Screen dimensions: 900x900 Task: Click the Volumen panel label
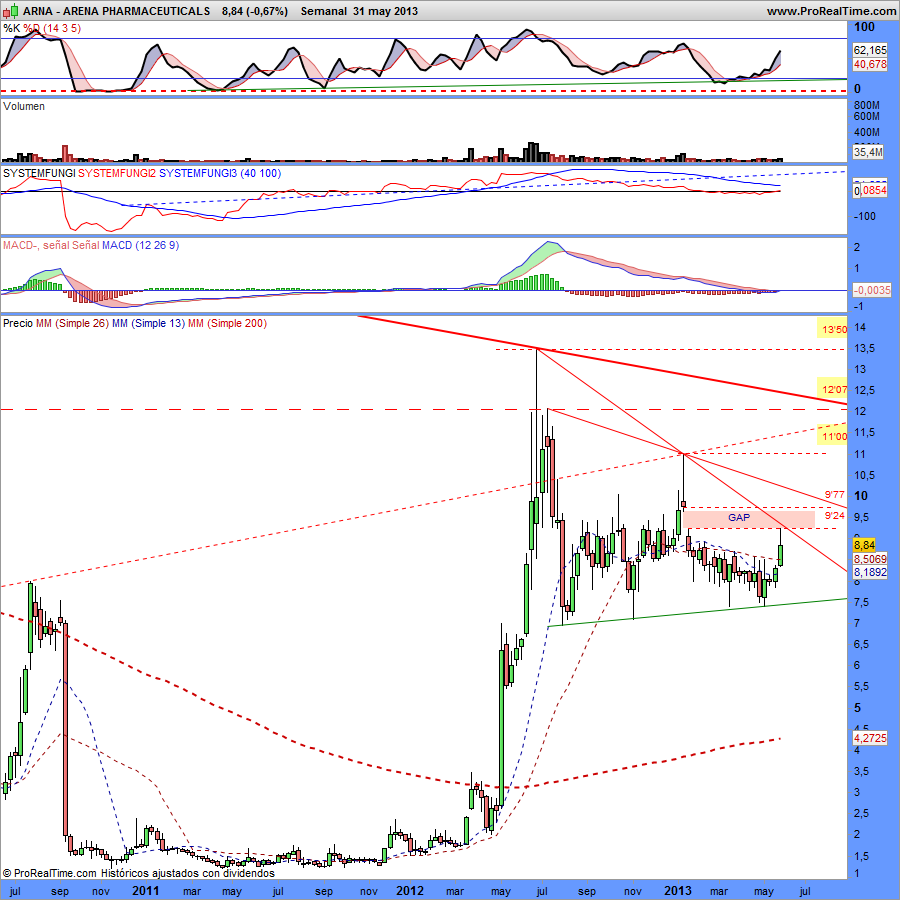point(24,106)
